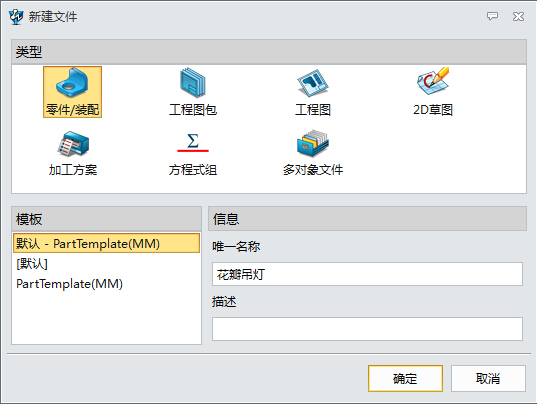Click the empty 描述 description field

(367, 329)
